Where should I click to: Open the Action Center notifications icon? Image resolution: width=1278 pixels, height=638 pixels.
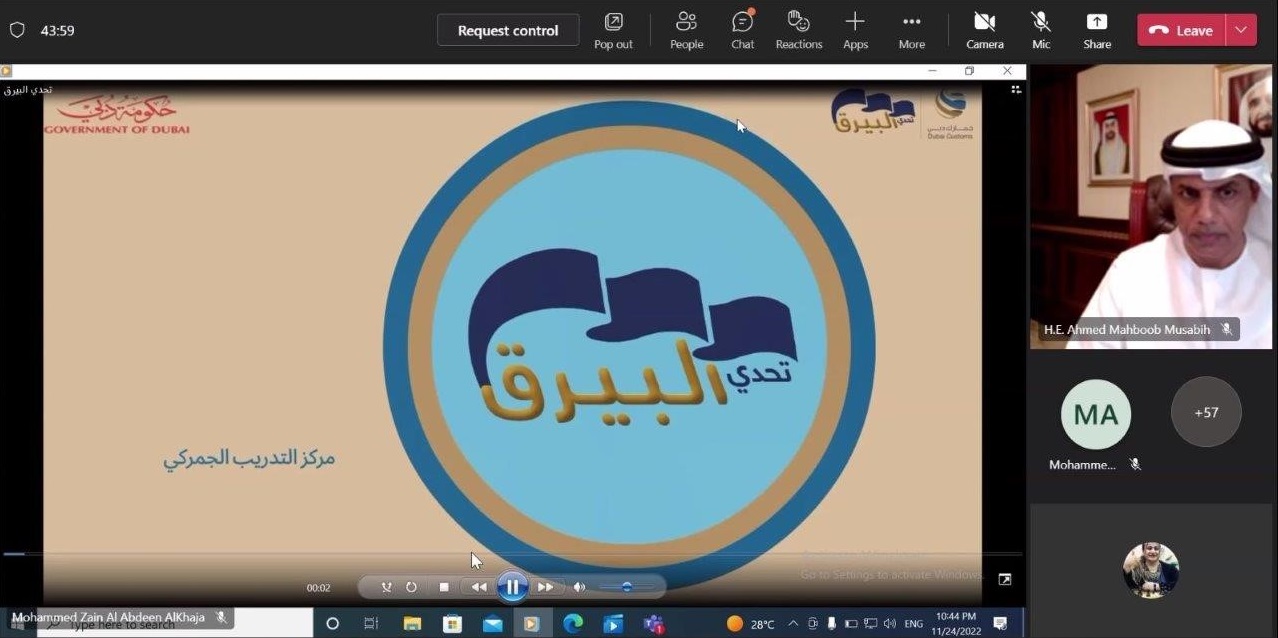click(1000, 624)
